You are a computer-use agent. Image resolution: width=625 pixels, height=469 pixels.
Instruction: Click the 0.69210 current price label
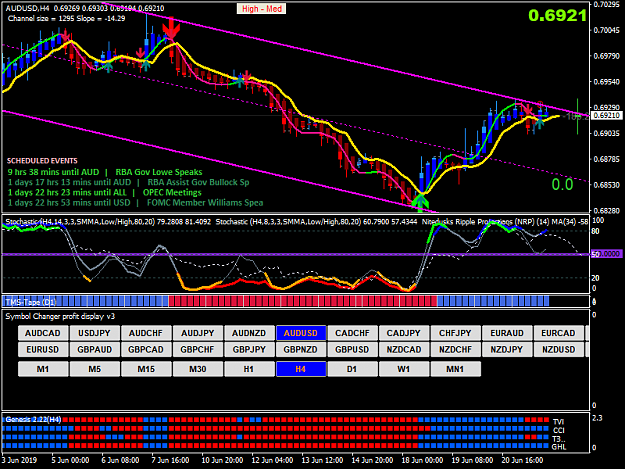pyautogui.click(x=606, y=116)
